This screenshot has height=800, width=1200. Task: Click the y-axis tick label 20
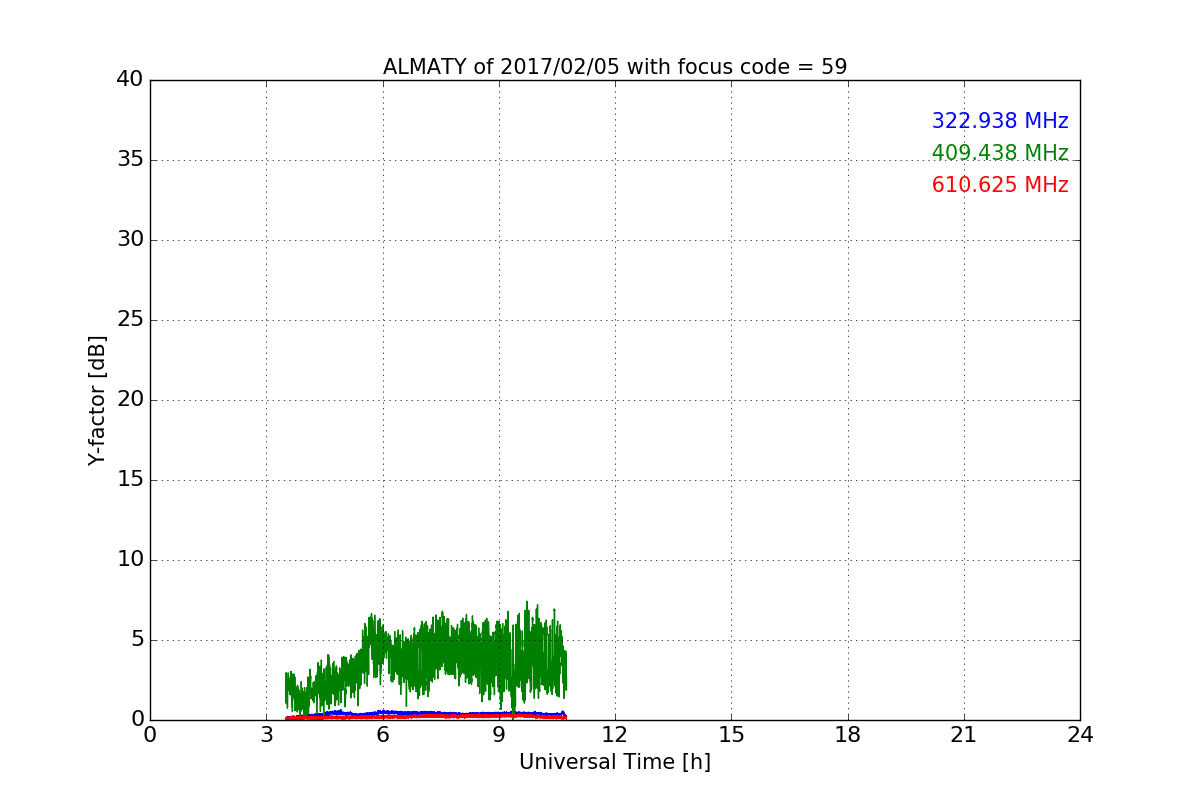click(x=130, y=400)
